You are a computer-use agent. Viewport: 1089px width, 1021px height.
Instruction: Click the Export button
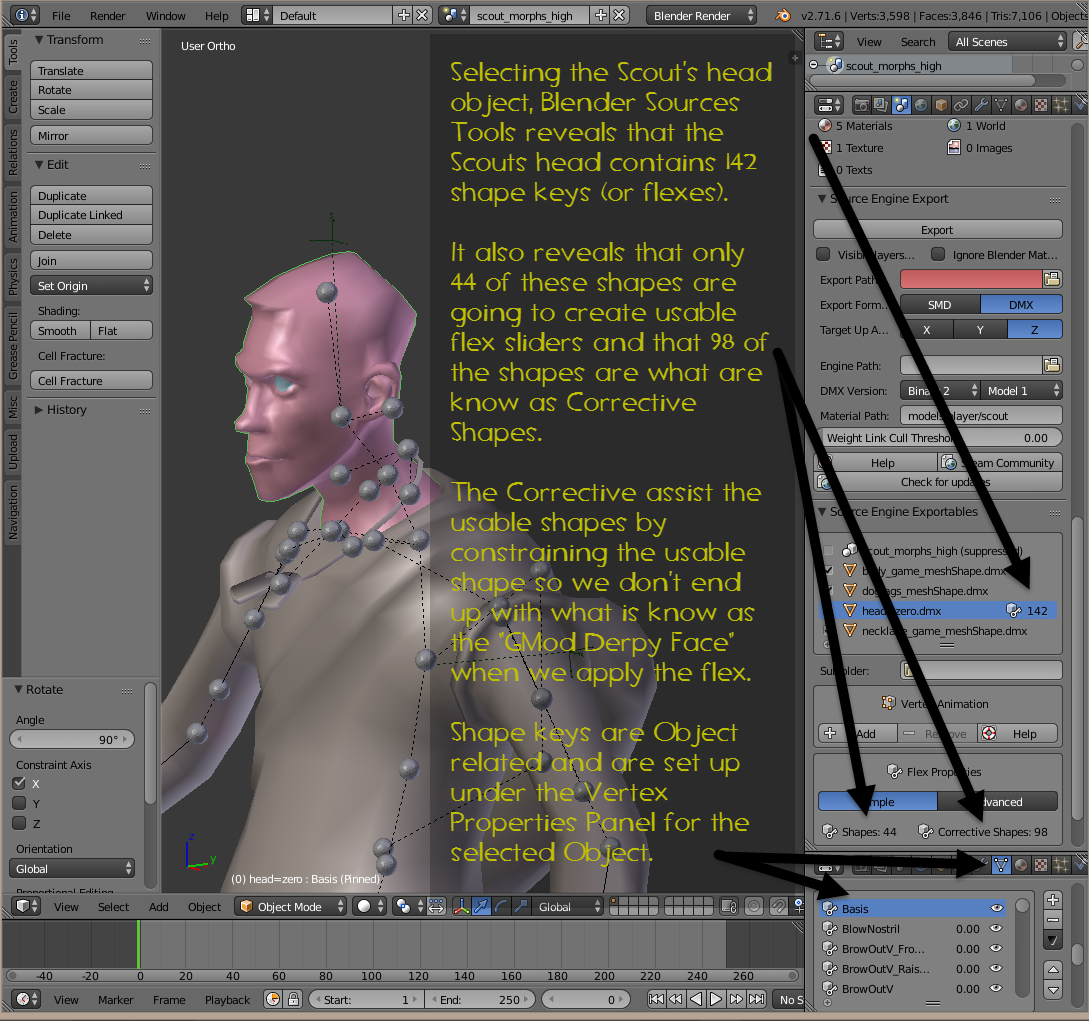(938, 229)
